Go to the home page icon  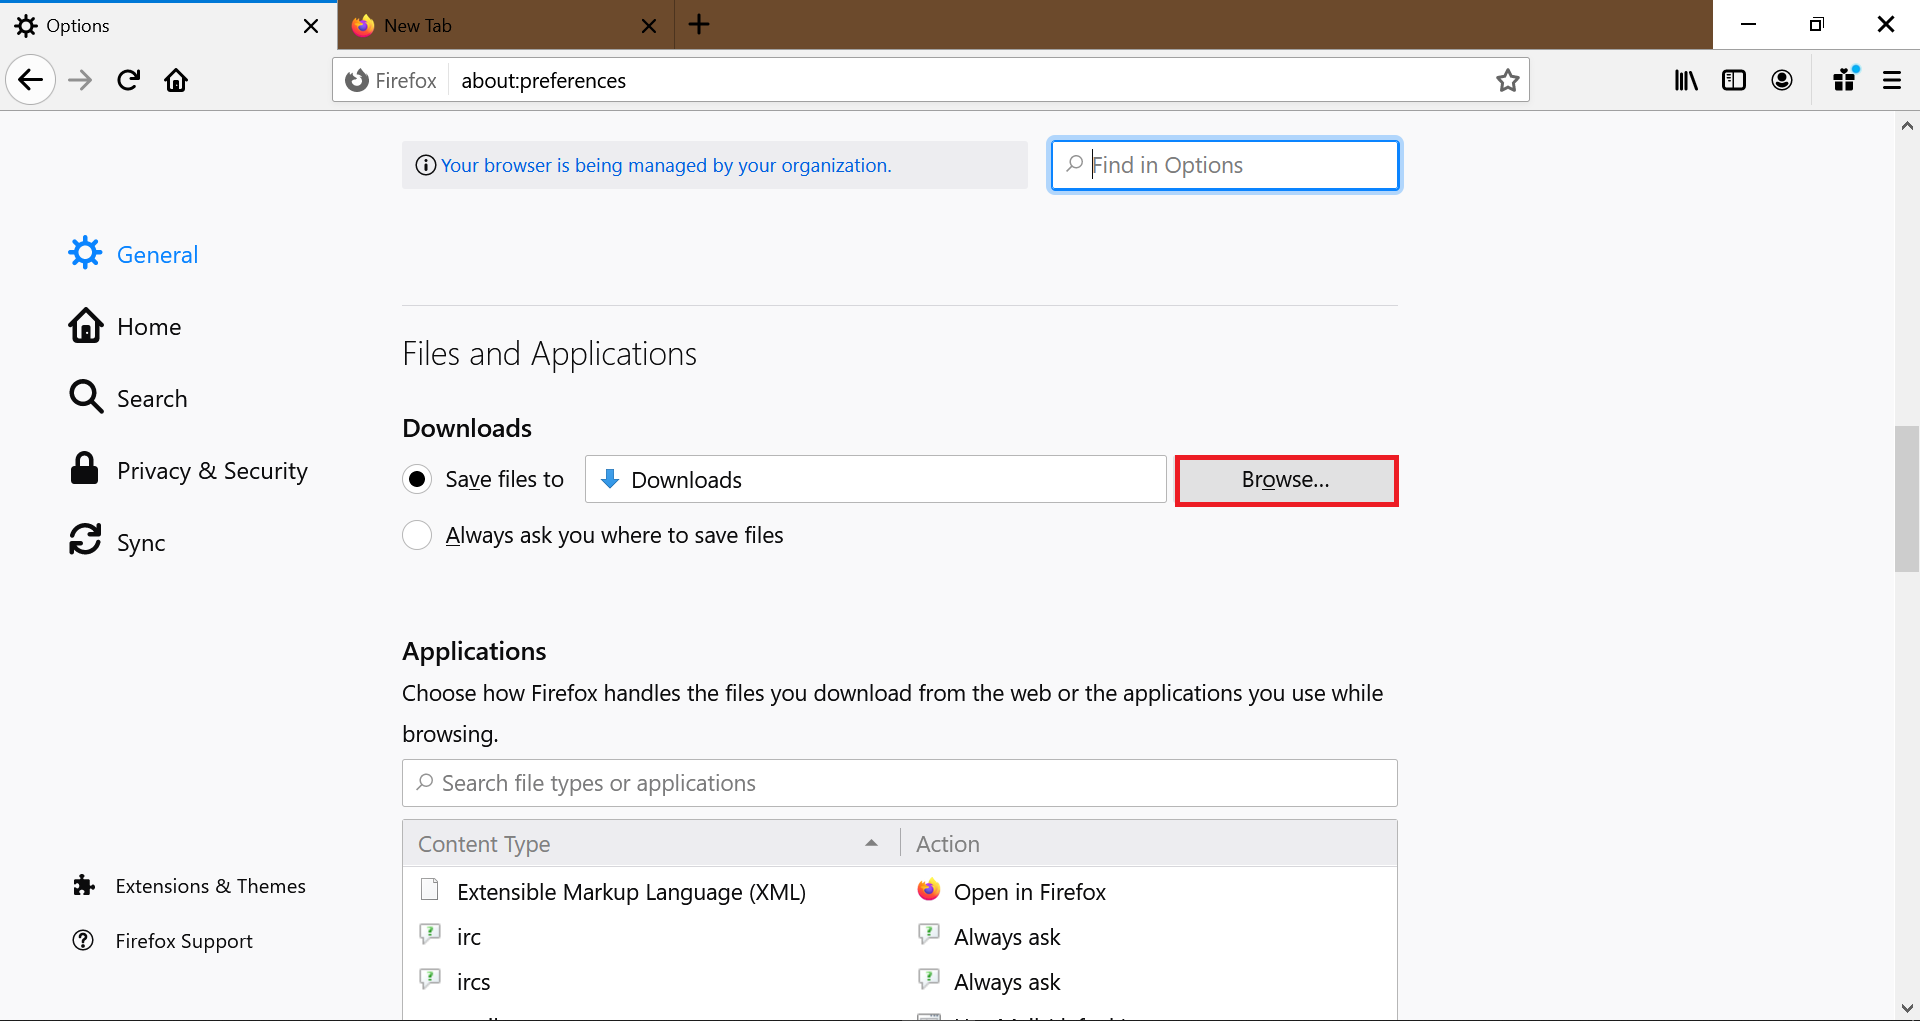pos(176,80)
